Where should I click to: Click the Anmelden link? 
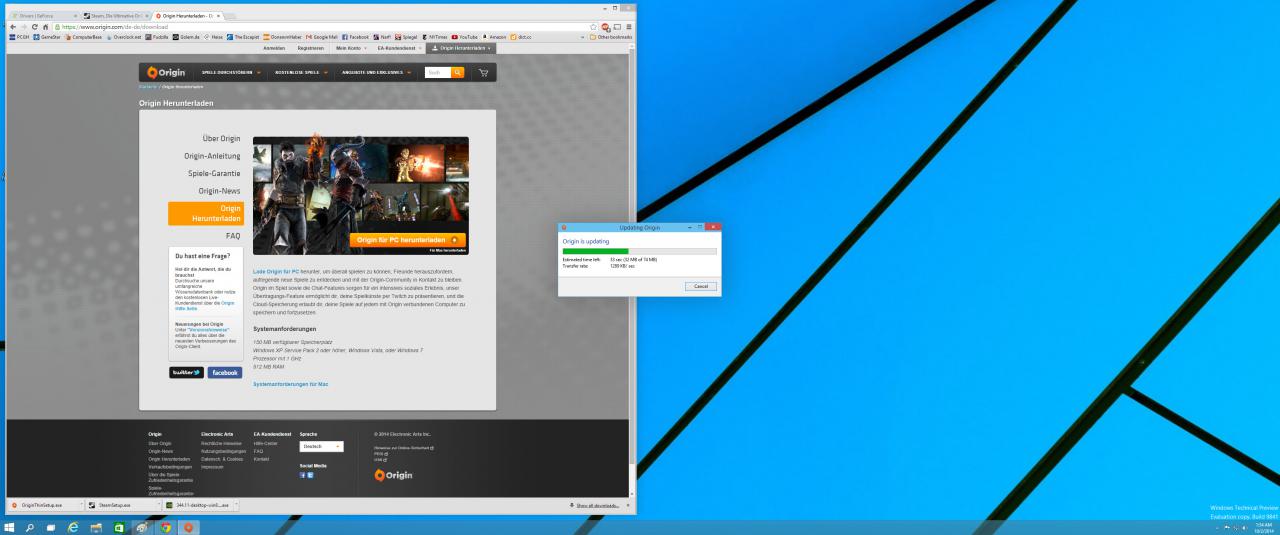point(273,48)
